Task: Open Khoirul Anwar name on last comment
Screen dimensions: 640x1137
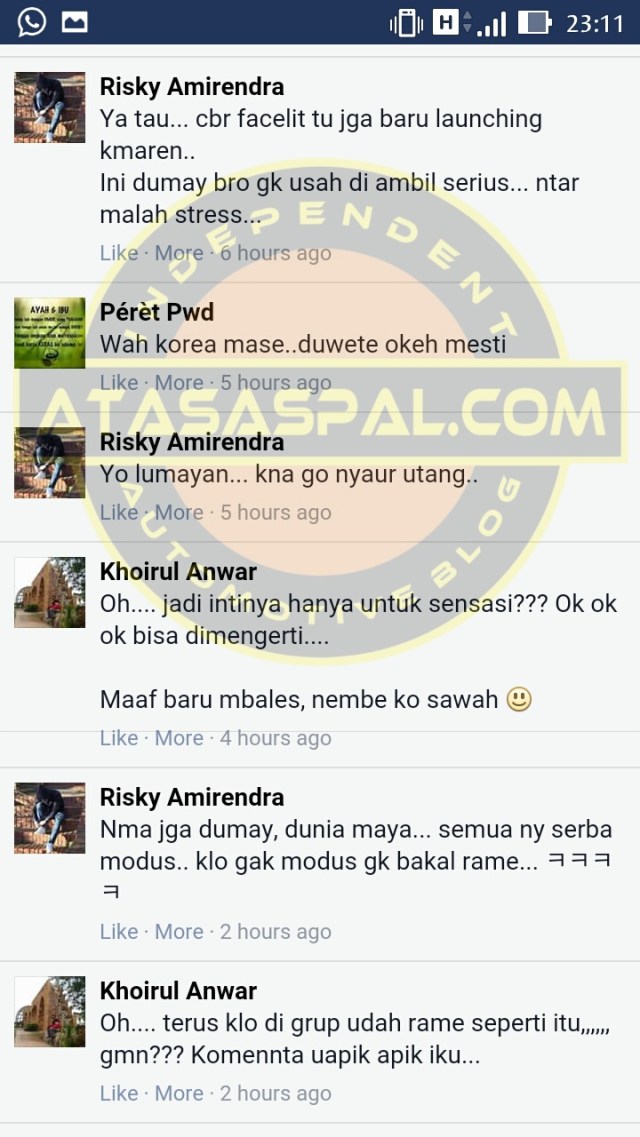Action: click(178, 991)
